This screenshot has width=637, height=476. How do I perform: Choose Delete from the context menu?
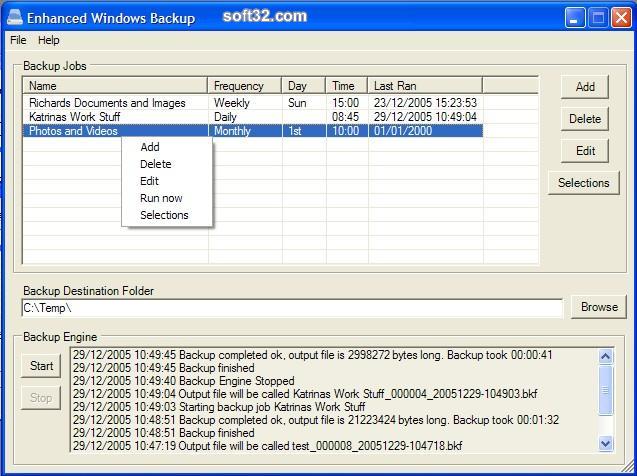pos(155,164)
